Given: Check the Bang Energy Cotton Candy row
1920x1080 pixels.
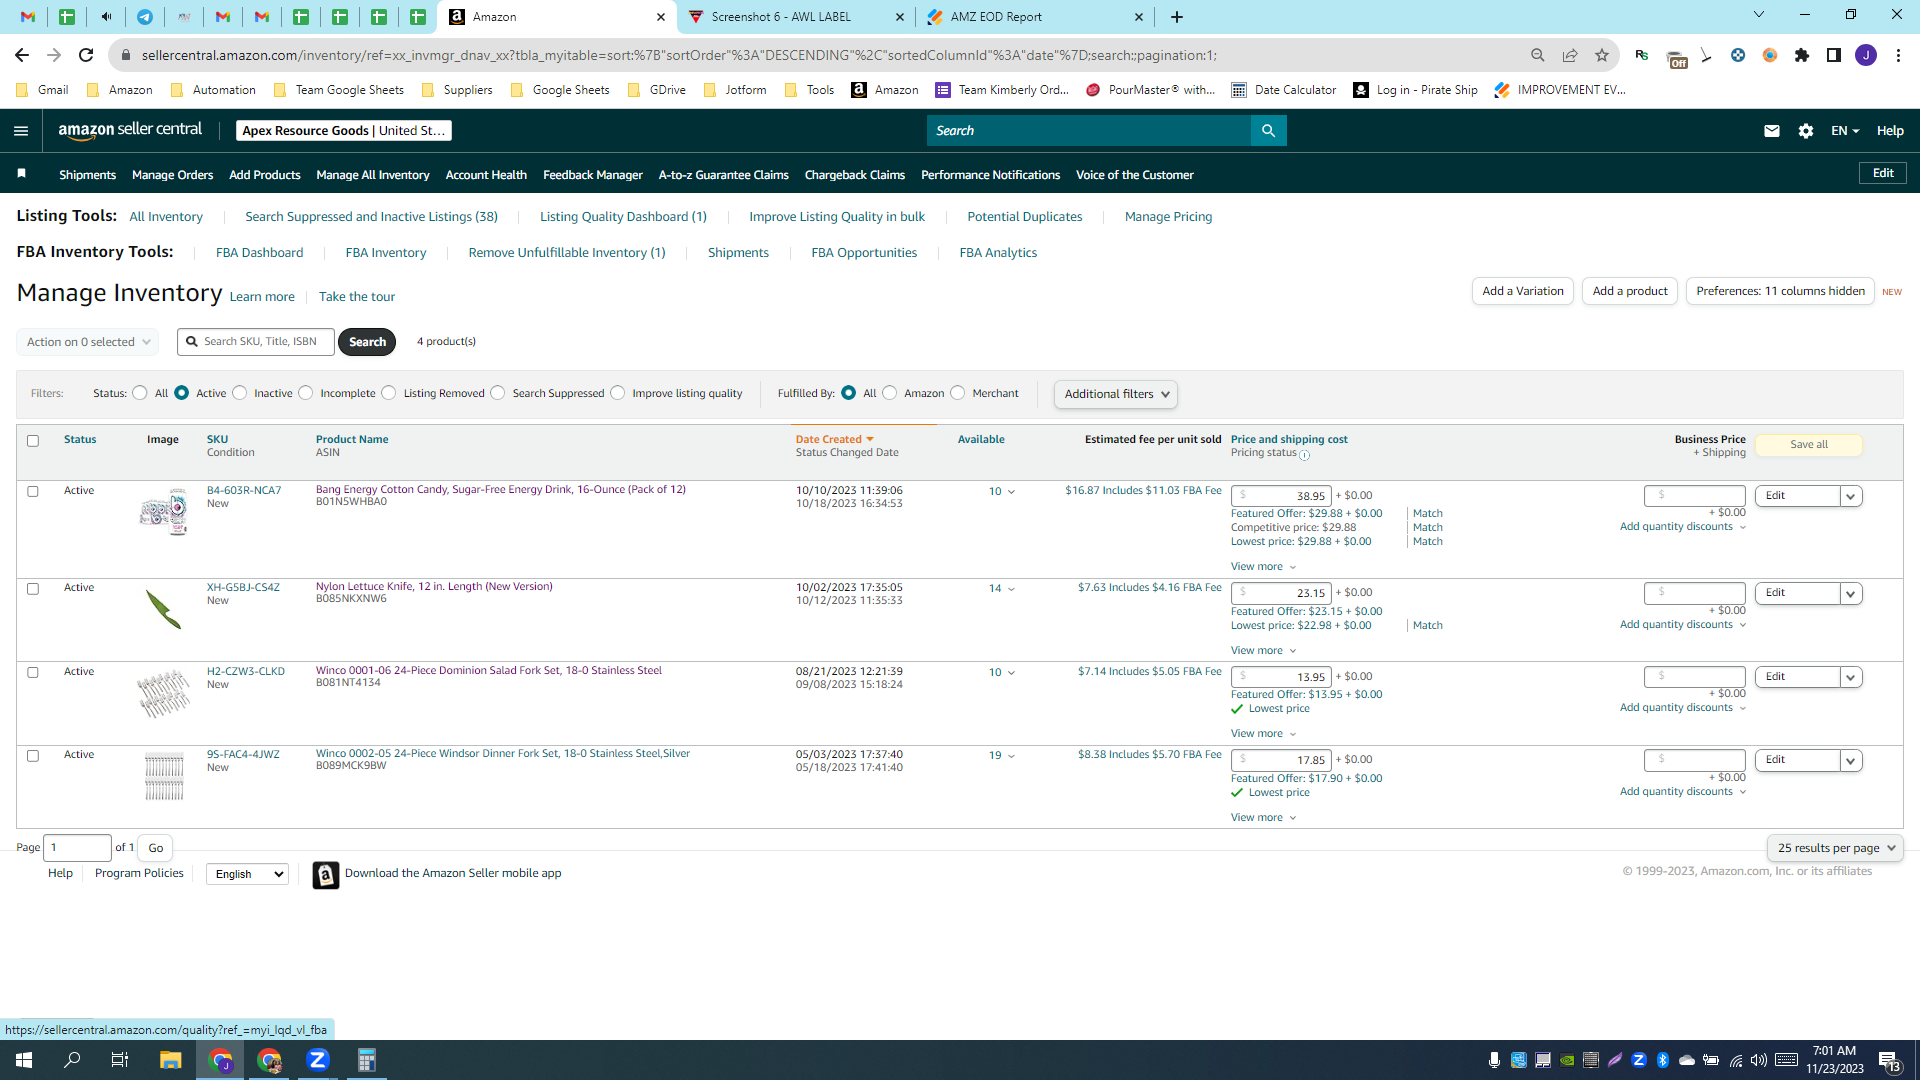Looking at the screenshot, I should [33, 491].
